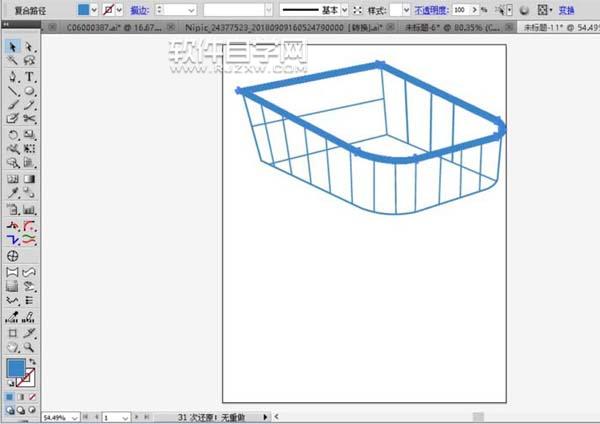The image size is (600, 424).
Task: Select the Zoom magnifier tool
Action: pyautogui.click(x=30, y=345)
